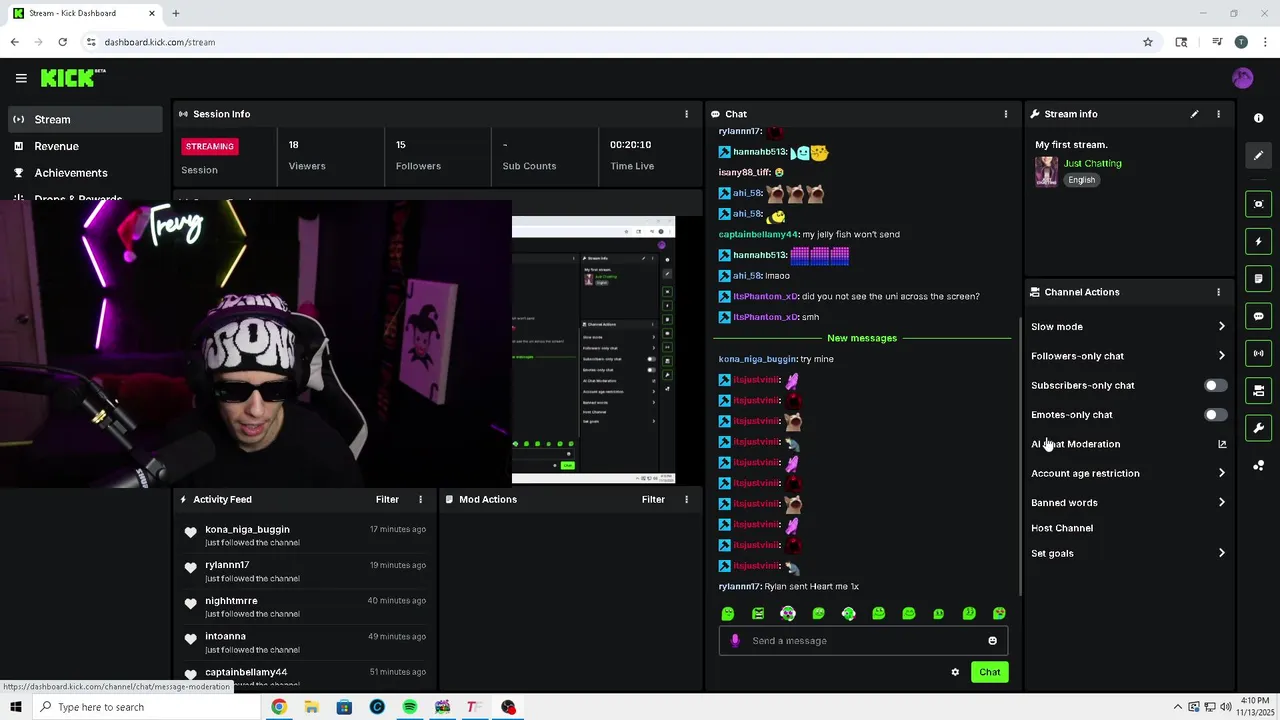The height and width of the screenshot is (720, 1280).
Task: Open AI Chat Moderation link
Action: (1128, 444)
